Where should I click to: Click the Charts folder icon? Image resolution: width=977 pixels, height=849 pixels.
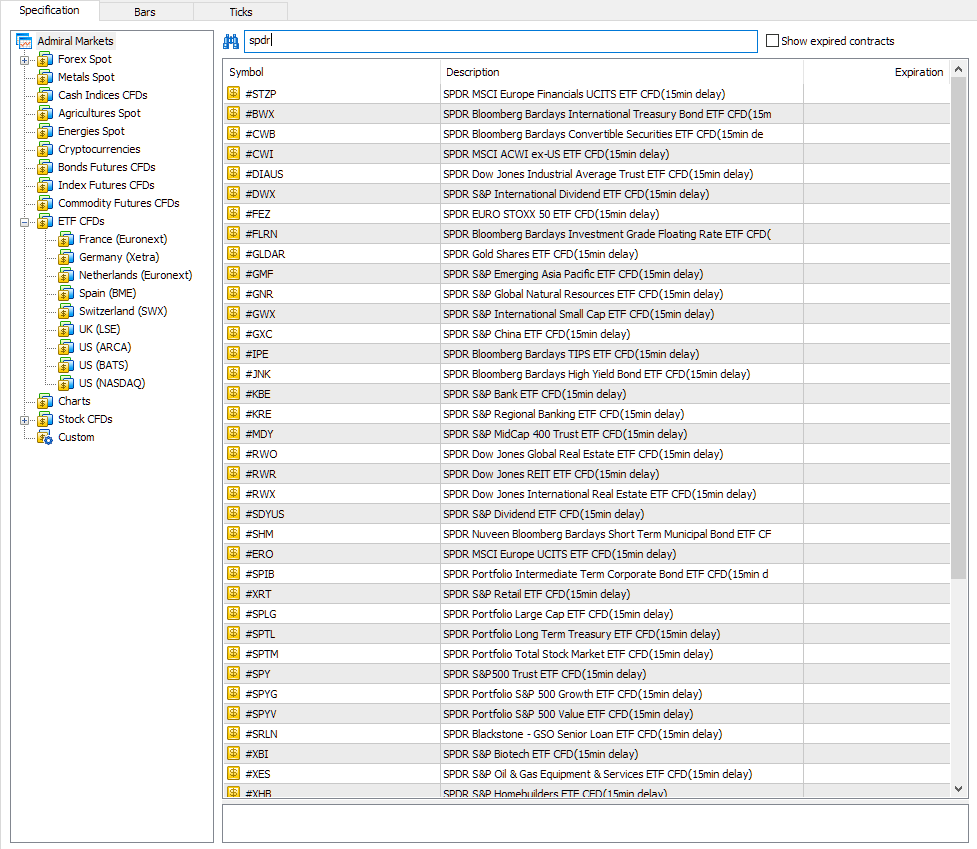45,401
